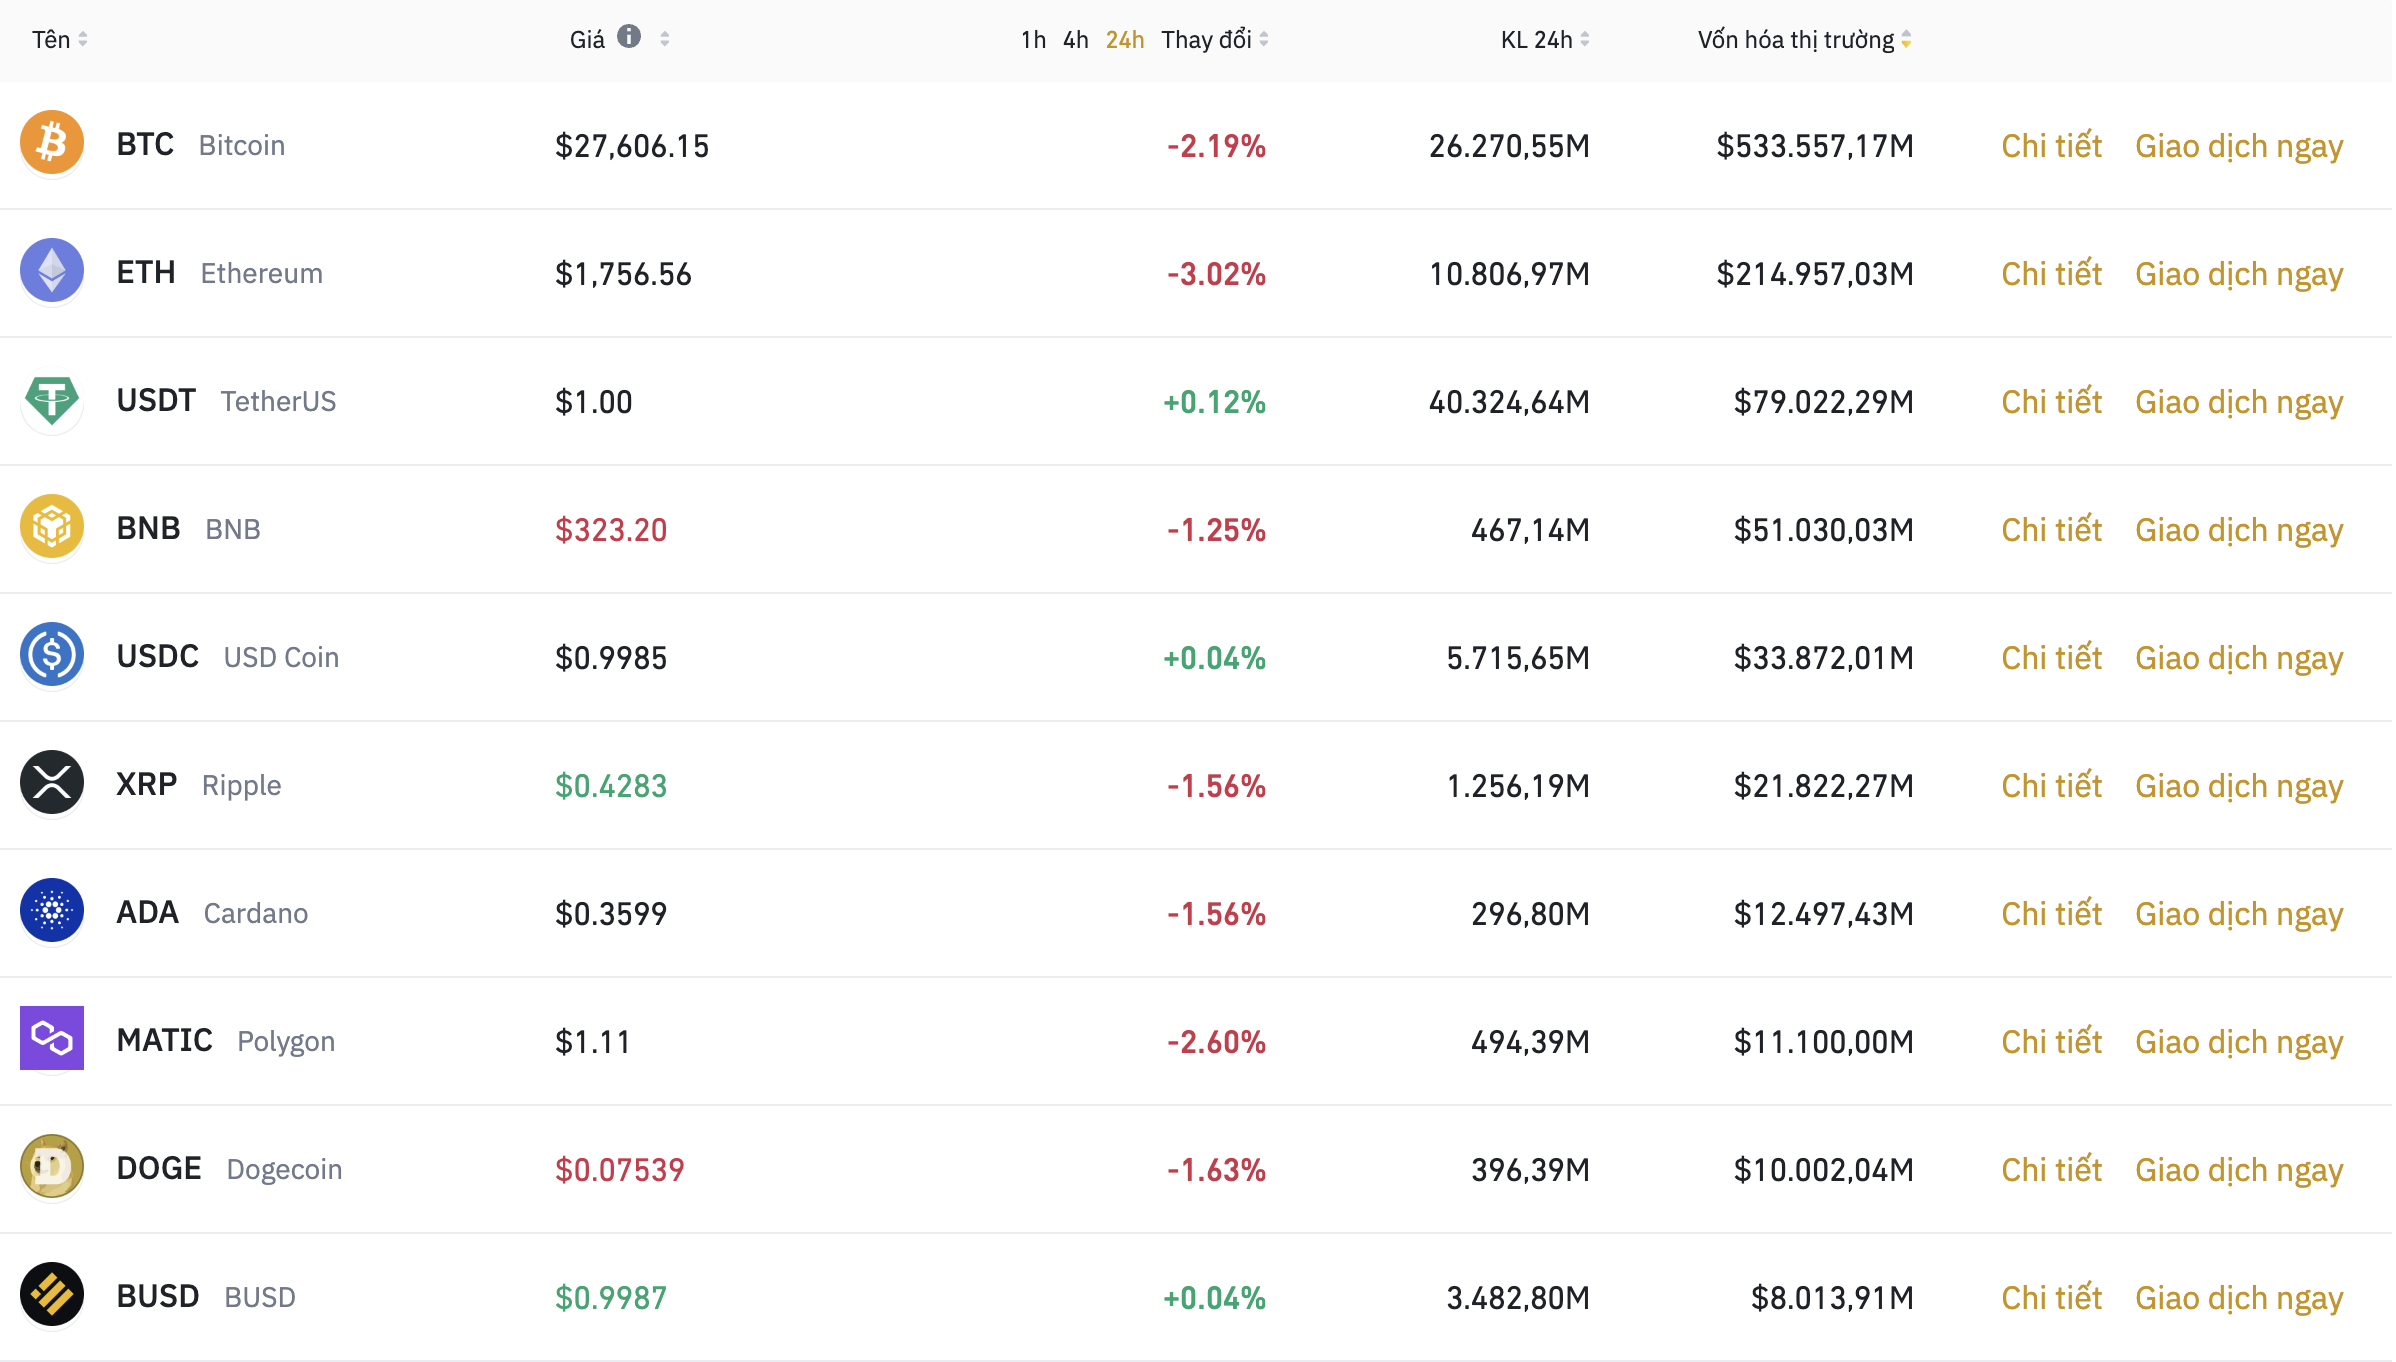Screen dimensions: 2396x1362
Task: Sort by price using Giá arrows
Action: pyautogui.click(x=665, y=39)
